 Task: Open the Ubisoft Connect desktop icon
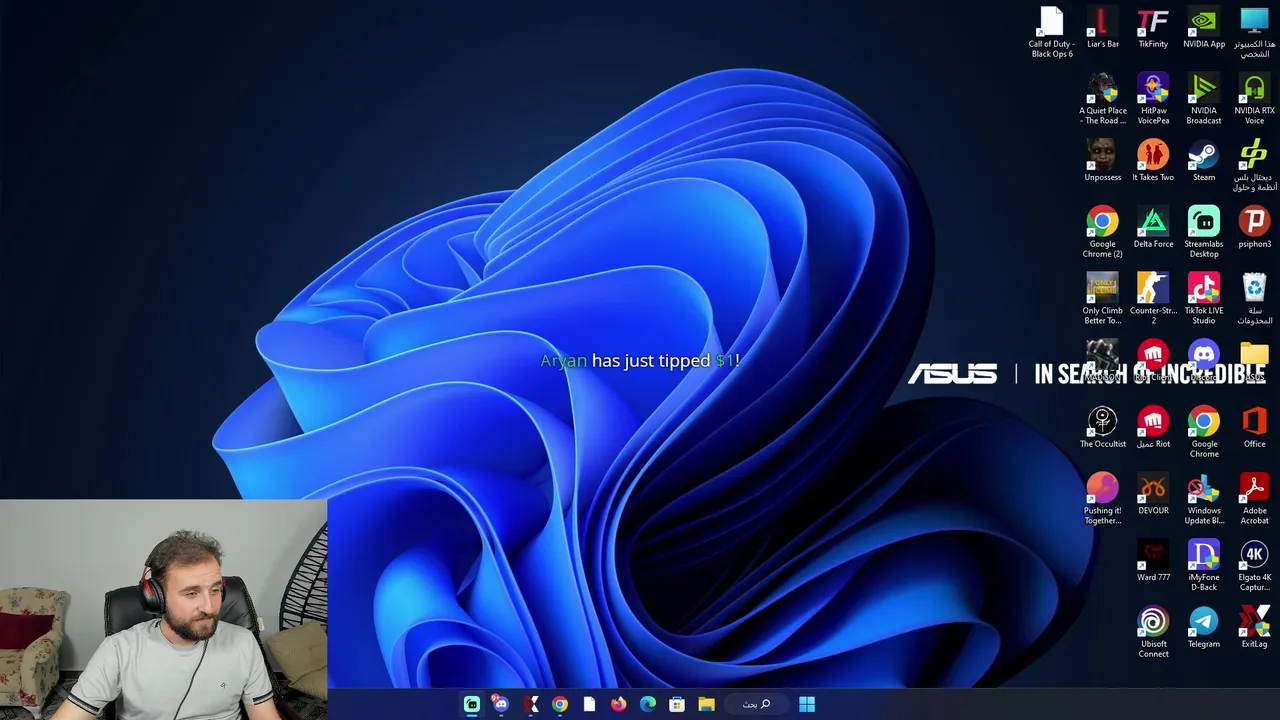pyautogui.click(x=1153, y=632)
